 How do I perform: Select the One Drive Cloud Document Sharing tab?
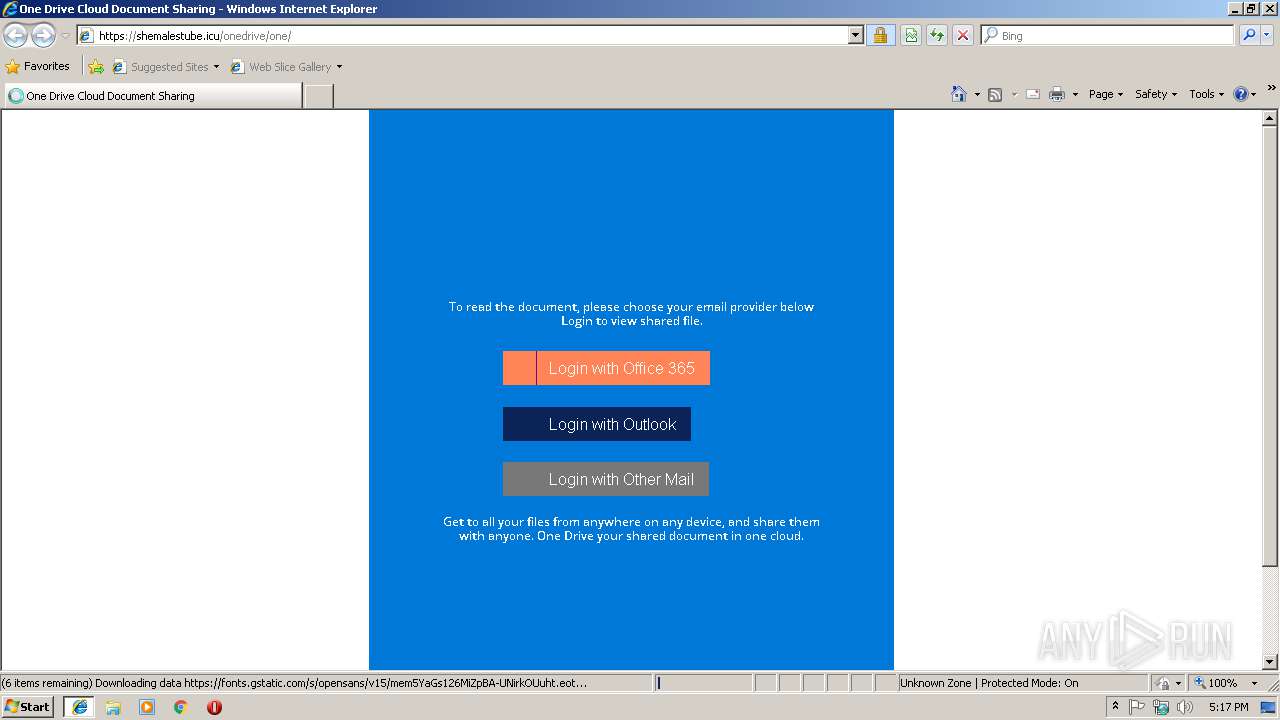pos(152,96)
